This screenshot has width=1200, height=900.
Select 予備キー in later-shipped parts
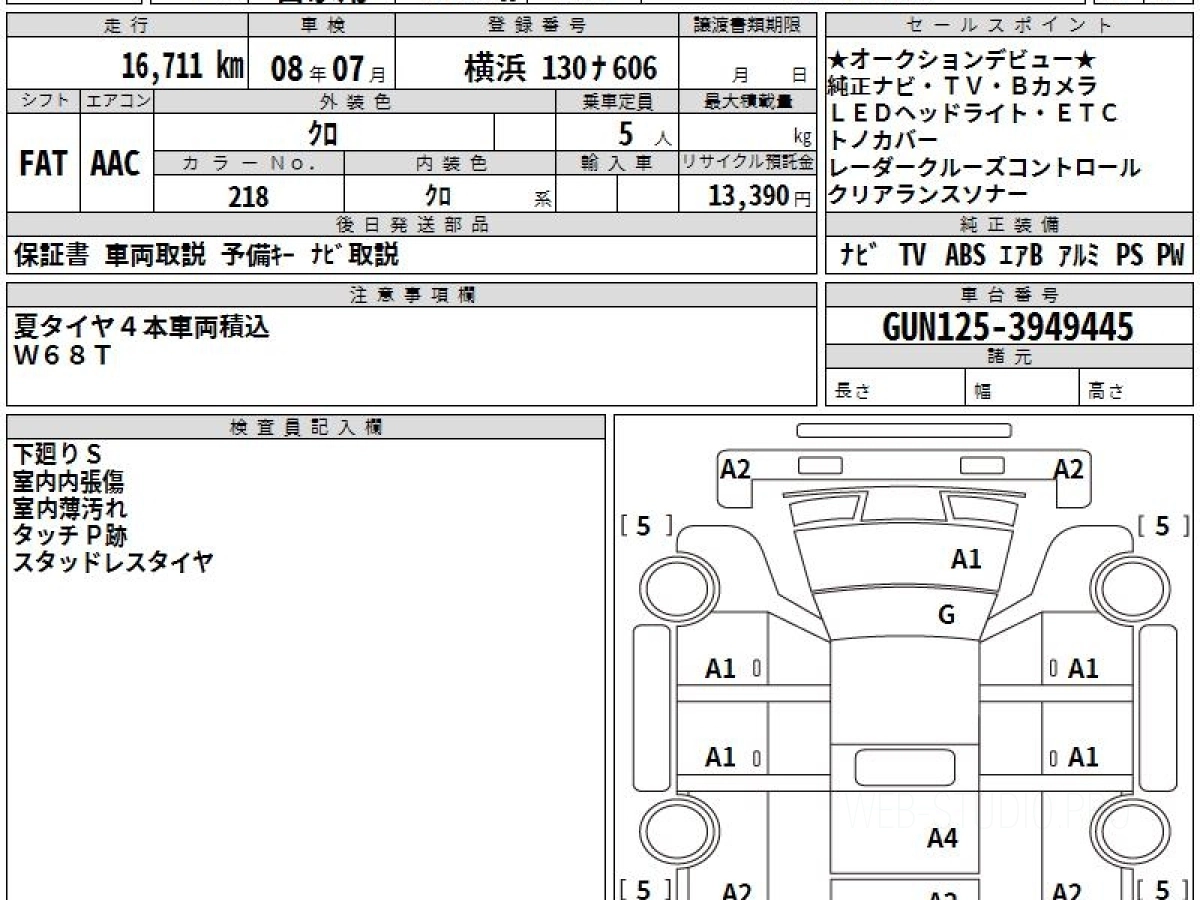click(x=257, y=256)
